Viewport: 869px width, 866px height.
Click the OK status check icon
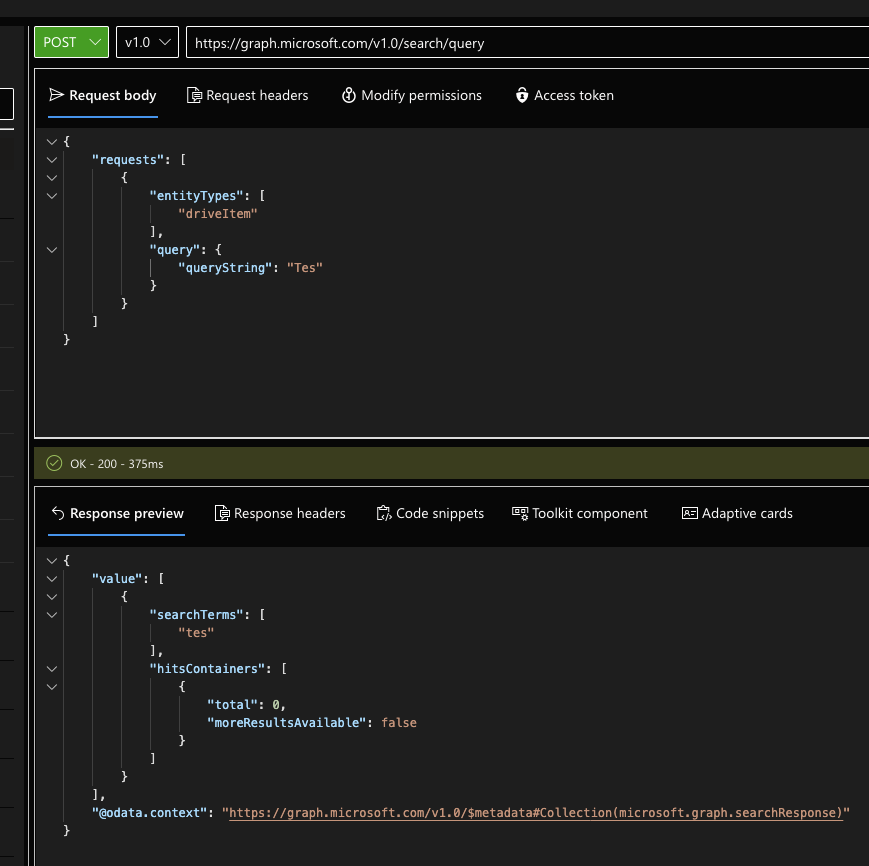pyautogui.click(x=54, y=463)
